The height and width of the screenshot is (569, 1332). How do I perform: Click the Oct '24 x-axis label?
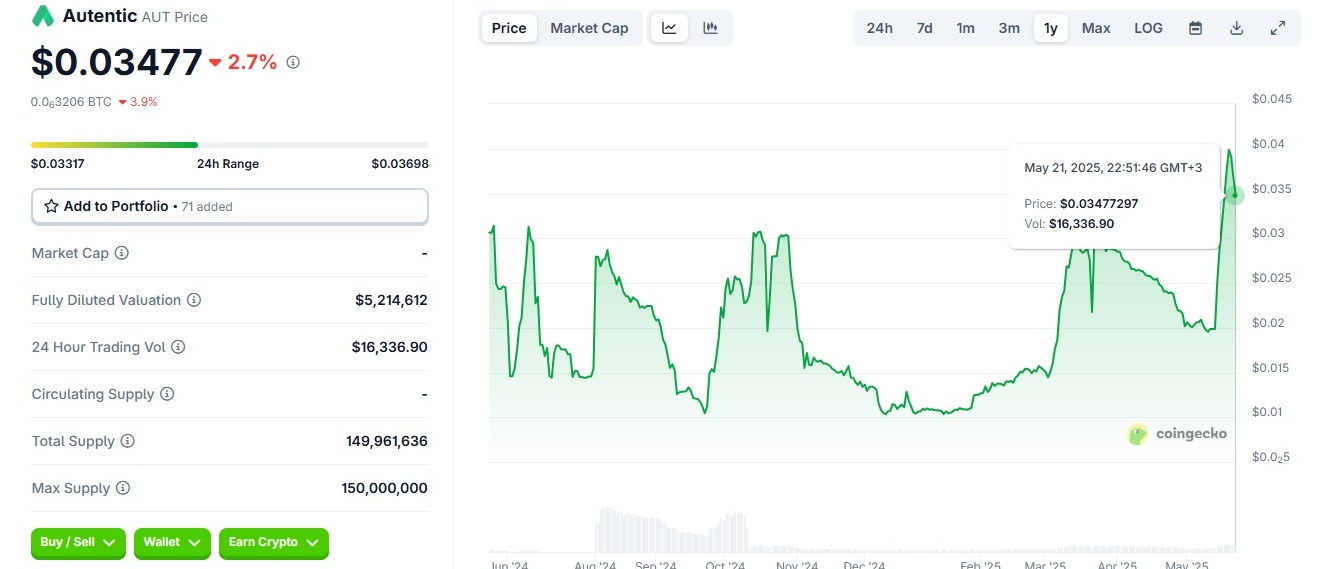(725, 564)
